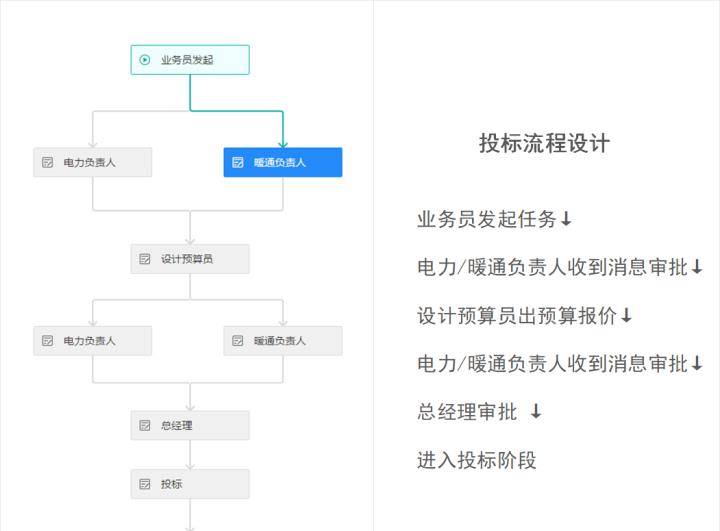
Task: Select the 业务员发起 start node label
Action: click(187, 60)
